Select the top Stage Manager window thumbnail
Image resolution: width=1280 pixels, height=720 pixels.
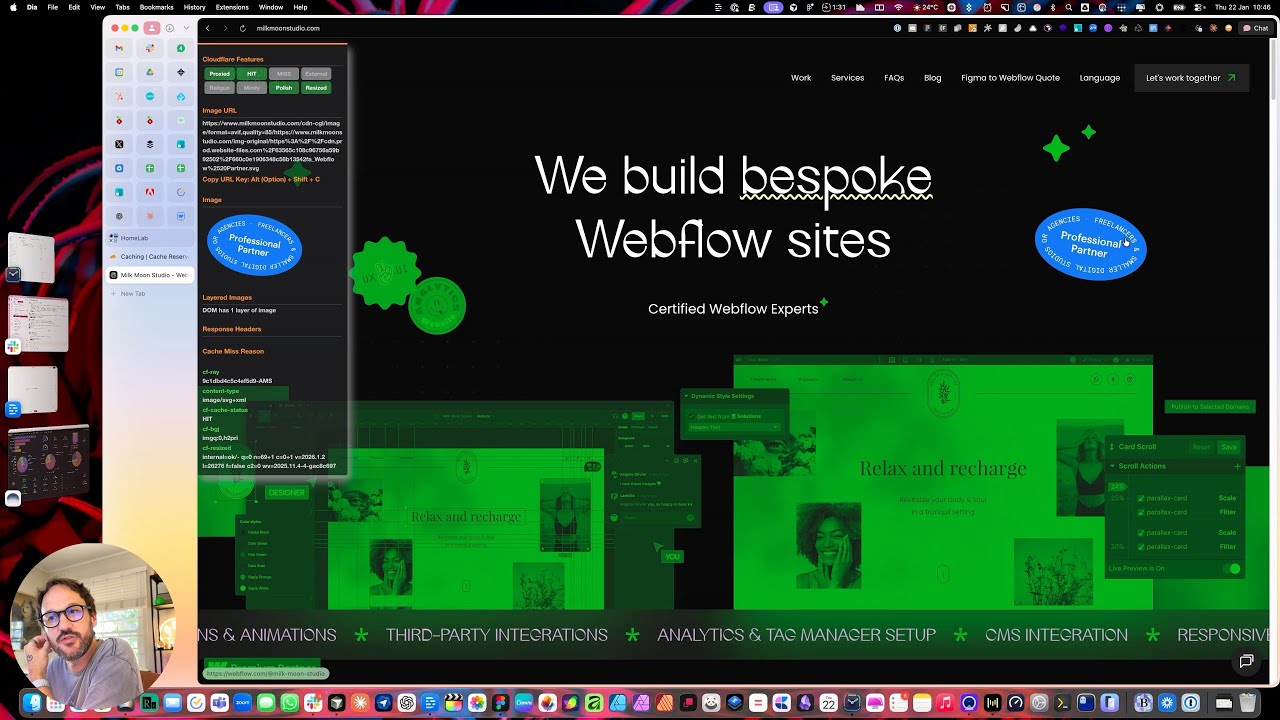(31, 258)
